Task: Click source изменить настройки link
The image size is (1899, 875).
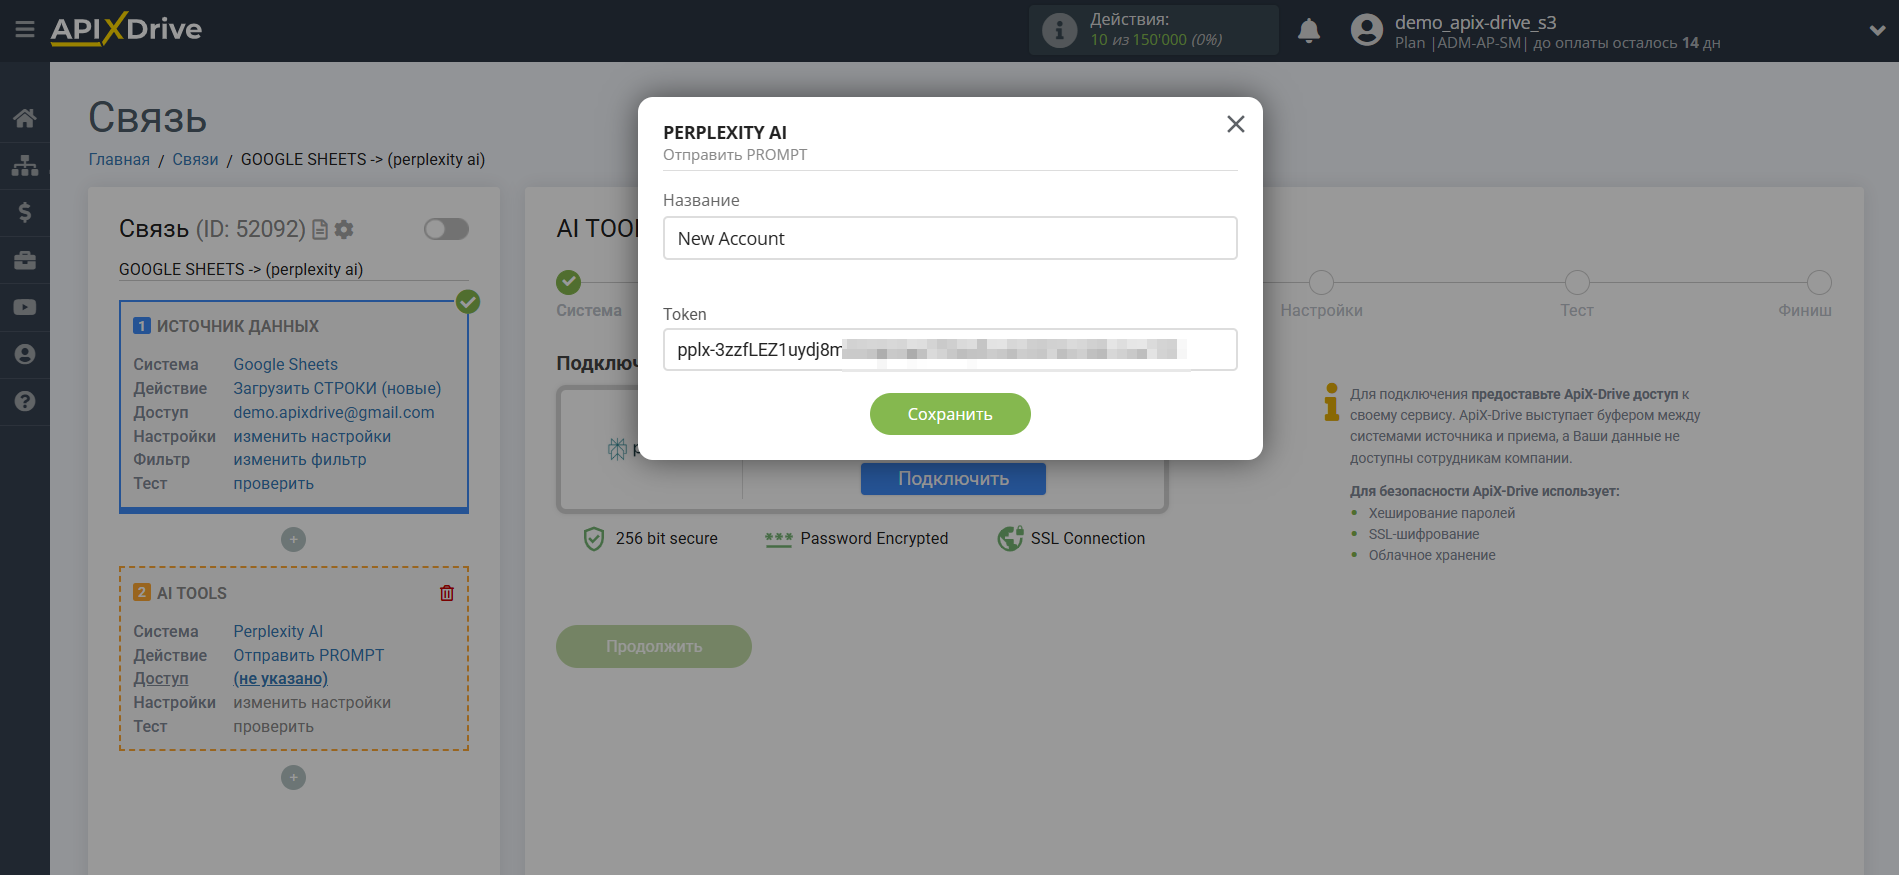Action: (312, 436)
